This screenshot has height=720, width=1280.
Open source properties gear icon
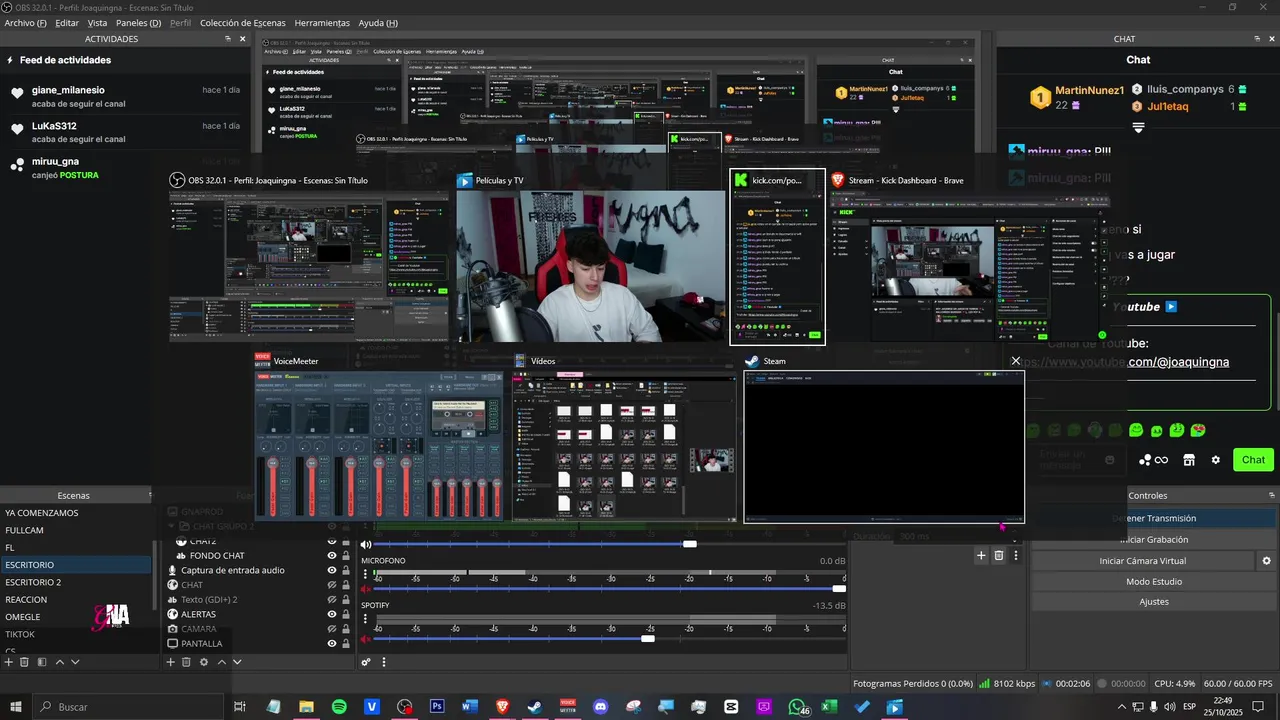(204, 662)
